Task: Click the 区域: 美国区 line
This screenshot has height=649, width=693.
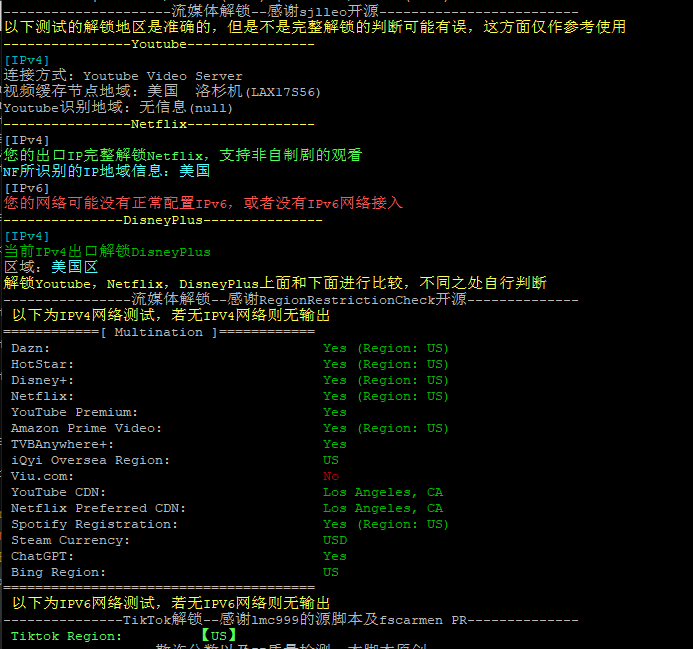Action: pyautogui.click(x=51, y=267)
